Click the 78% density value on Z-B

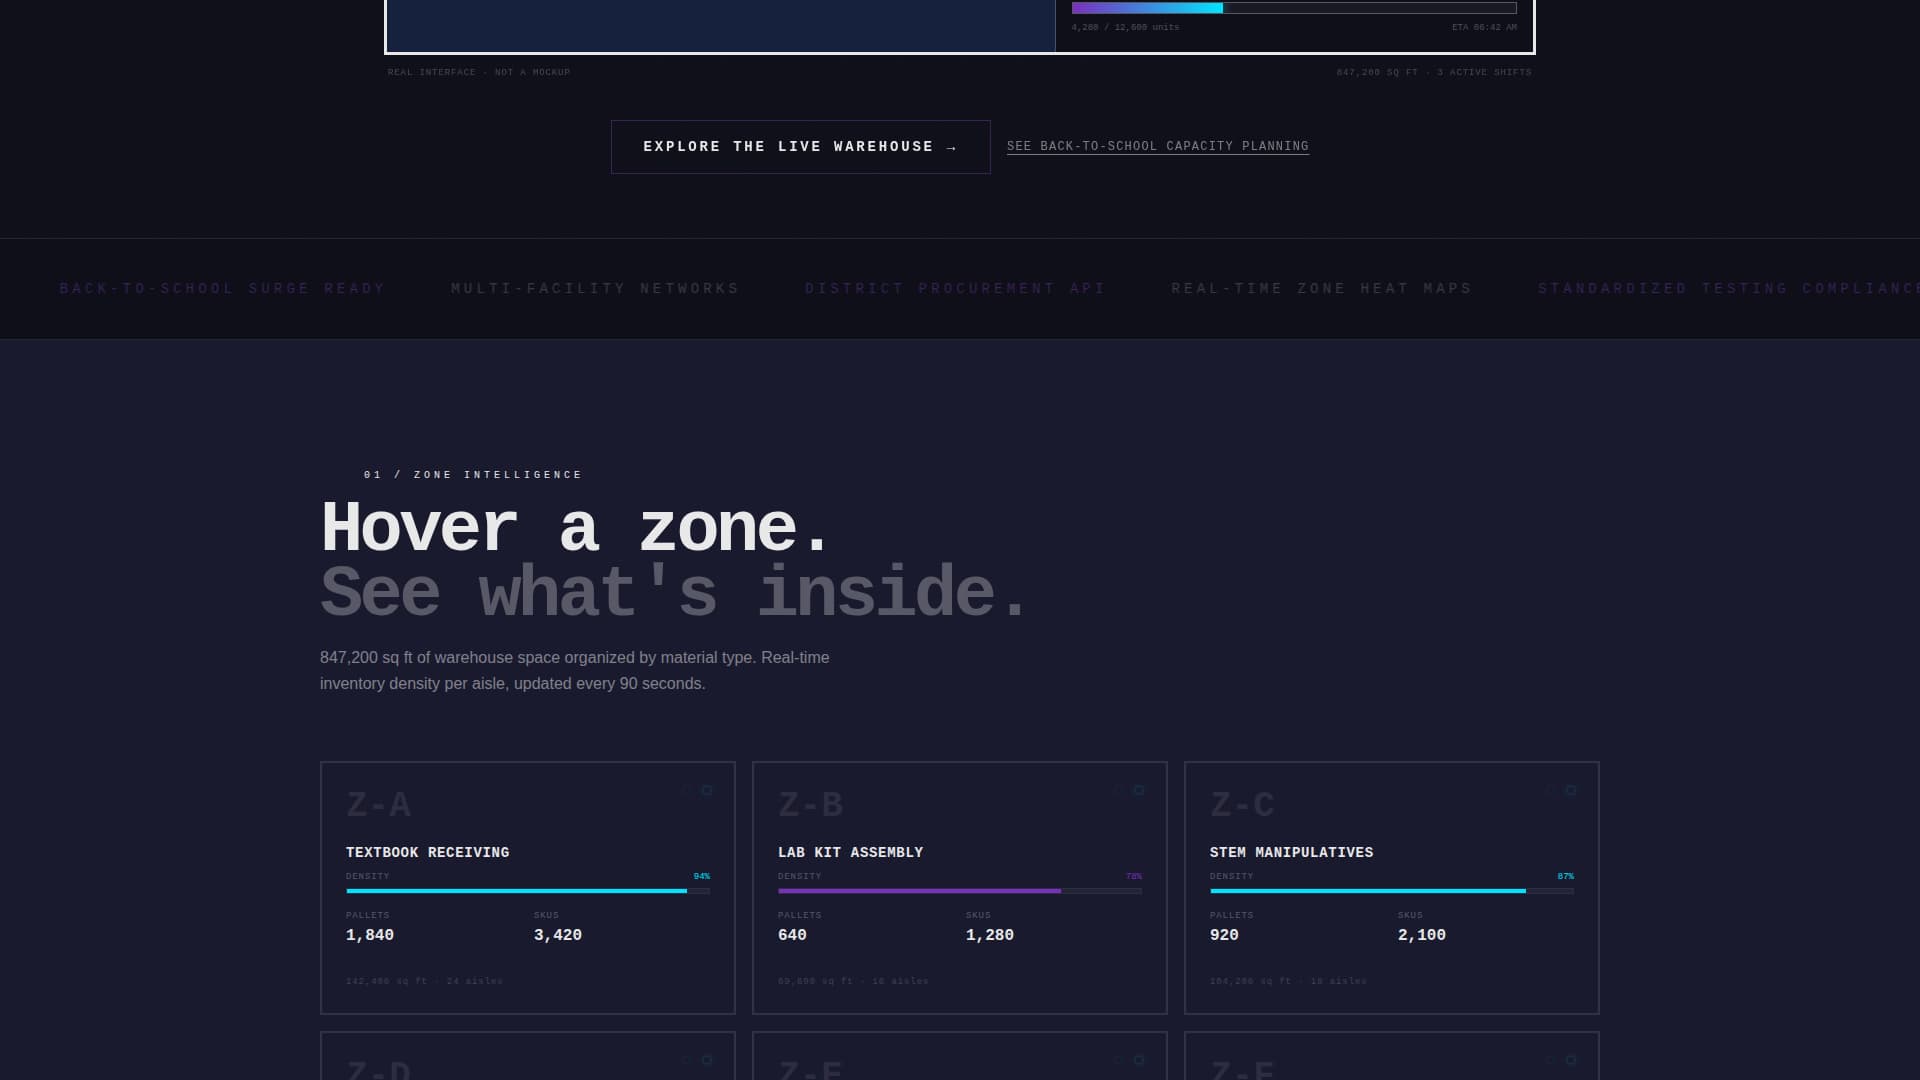point(1134,876)
